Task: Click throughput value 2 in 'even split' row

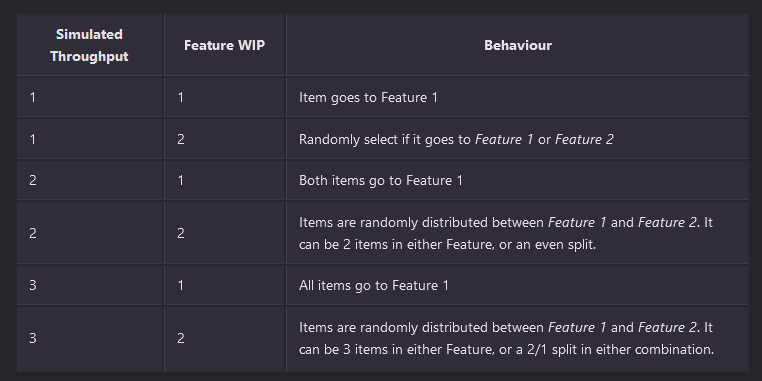Action: click(33, 233)
